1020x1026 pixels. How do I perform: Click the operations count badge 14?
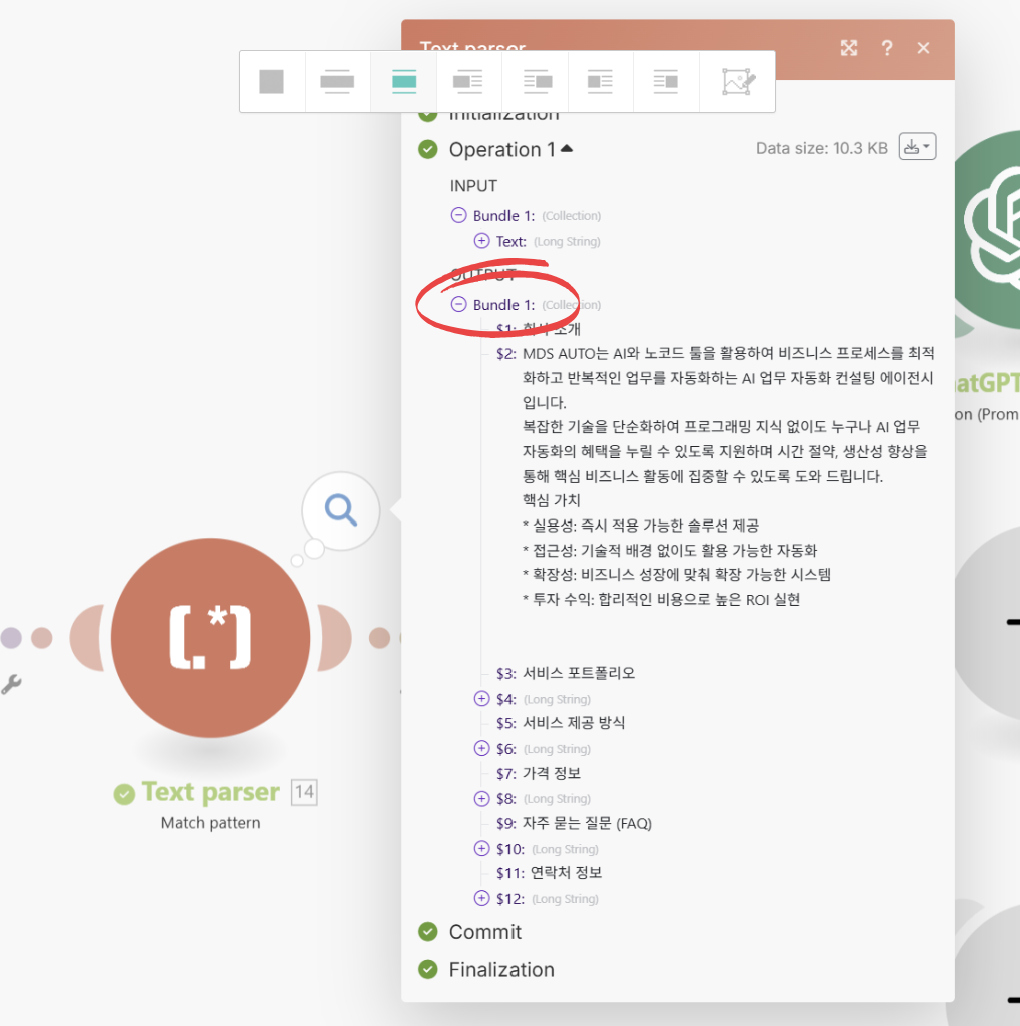point(304,792)
